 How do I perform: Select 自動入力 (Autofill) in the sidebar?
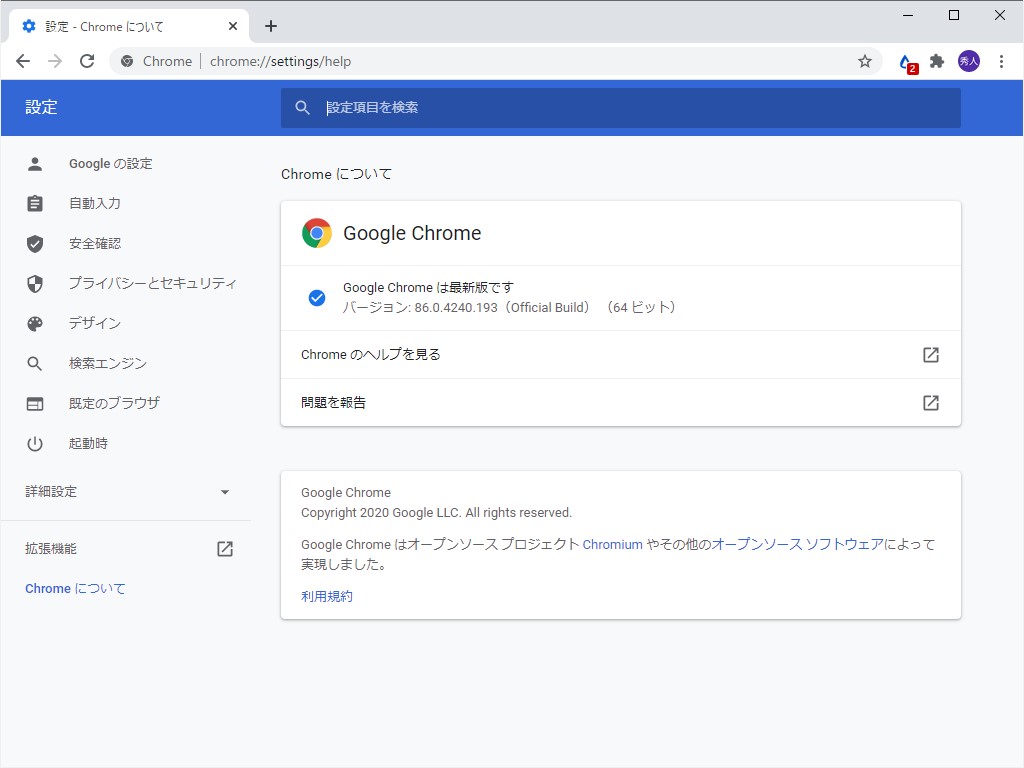[x=95, y=203]
